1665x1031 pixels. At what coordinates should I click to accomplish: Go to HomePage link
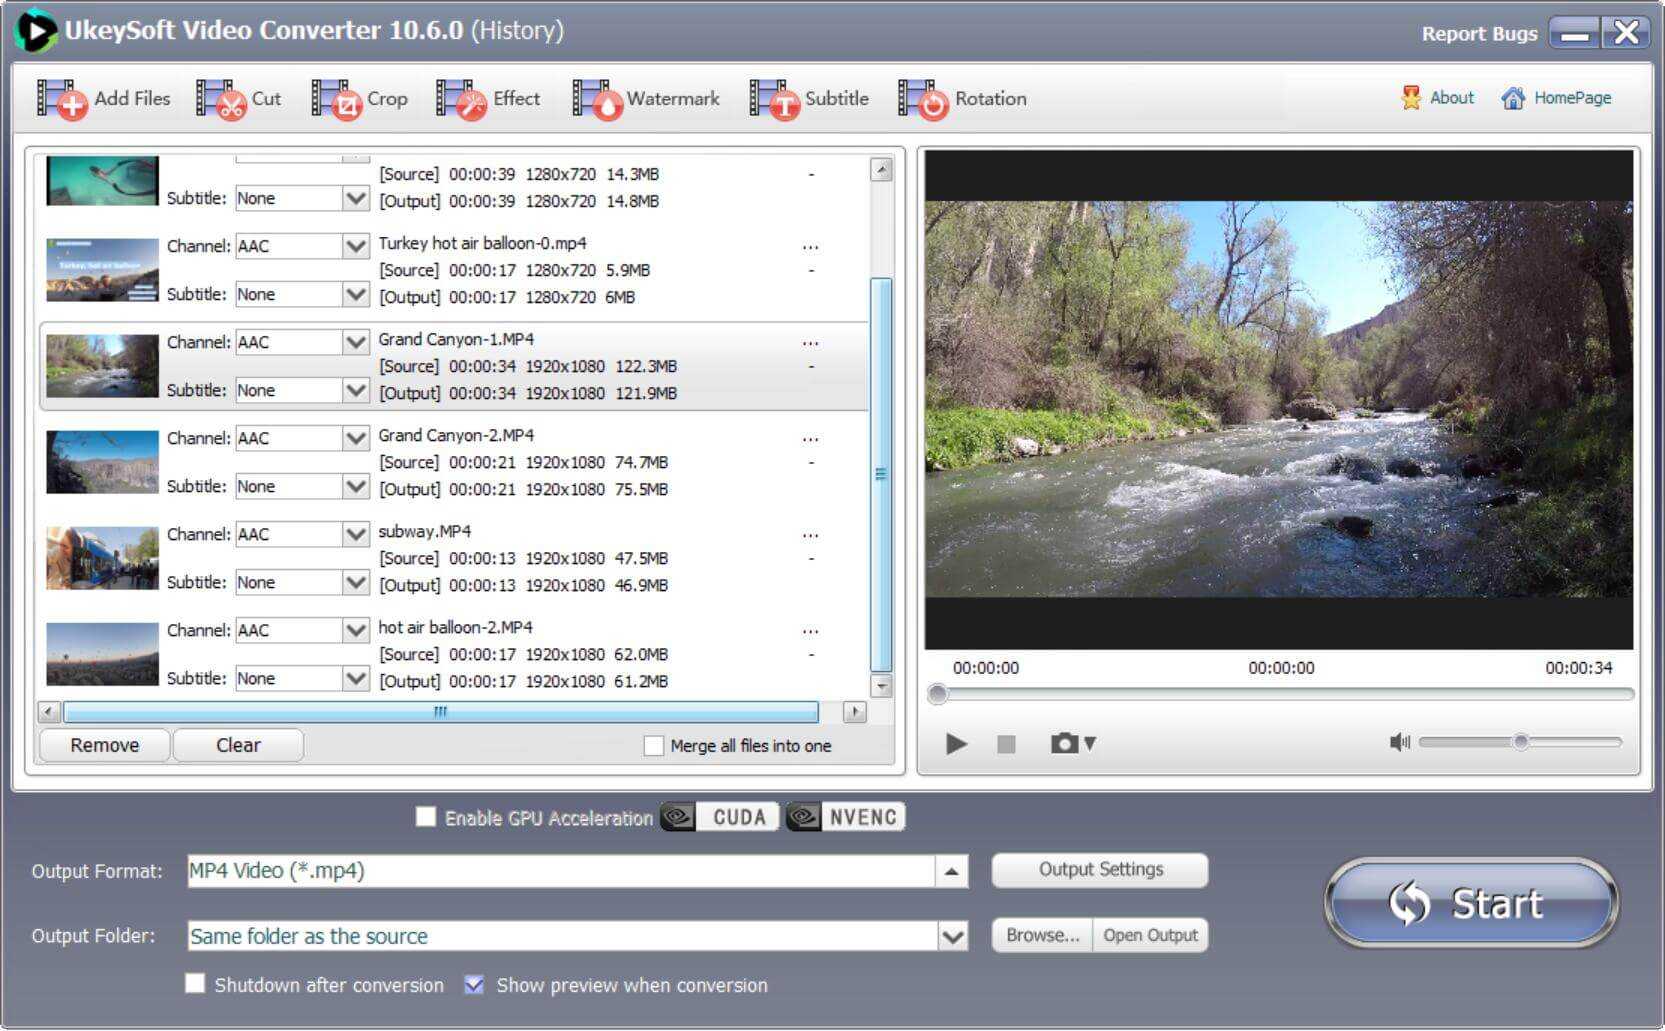click(1557, 98)
